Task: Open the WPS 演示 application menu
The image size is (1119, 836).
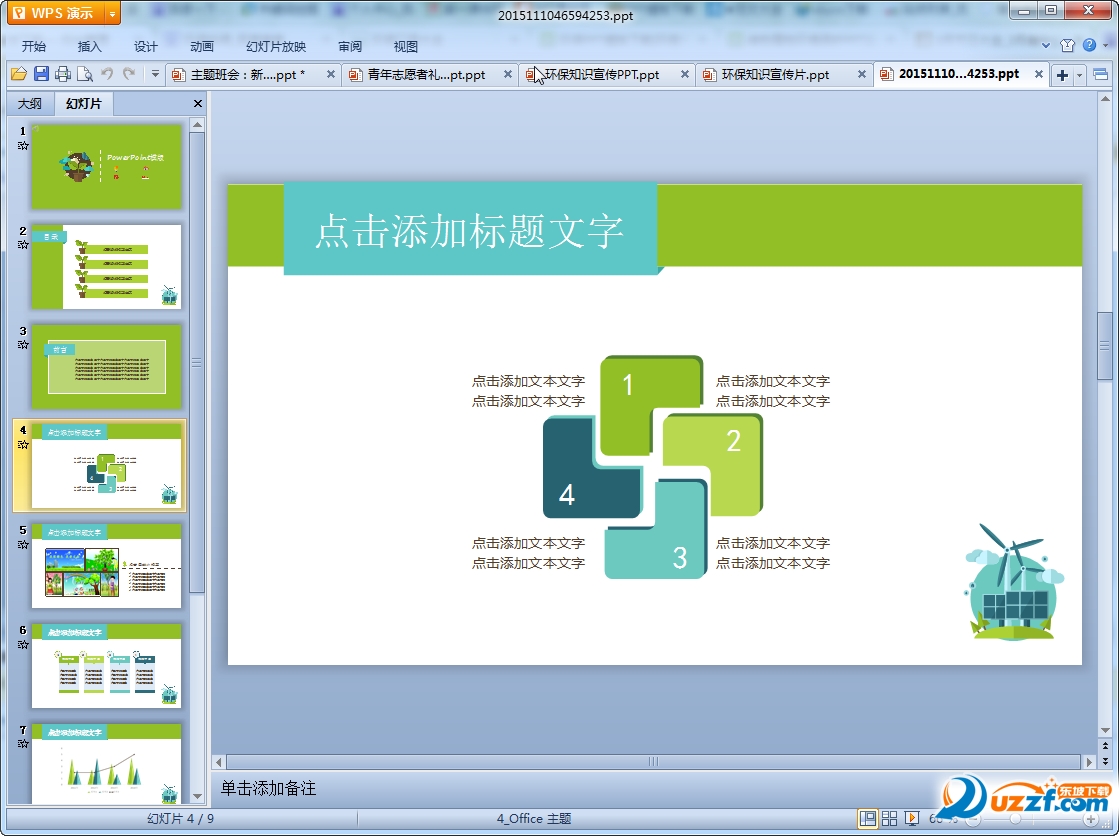Action: [56, 13]
